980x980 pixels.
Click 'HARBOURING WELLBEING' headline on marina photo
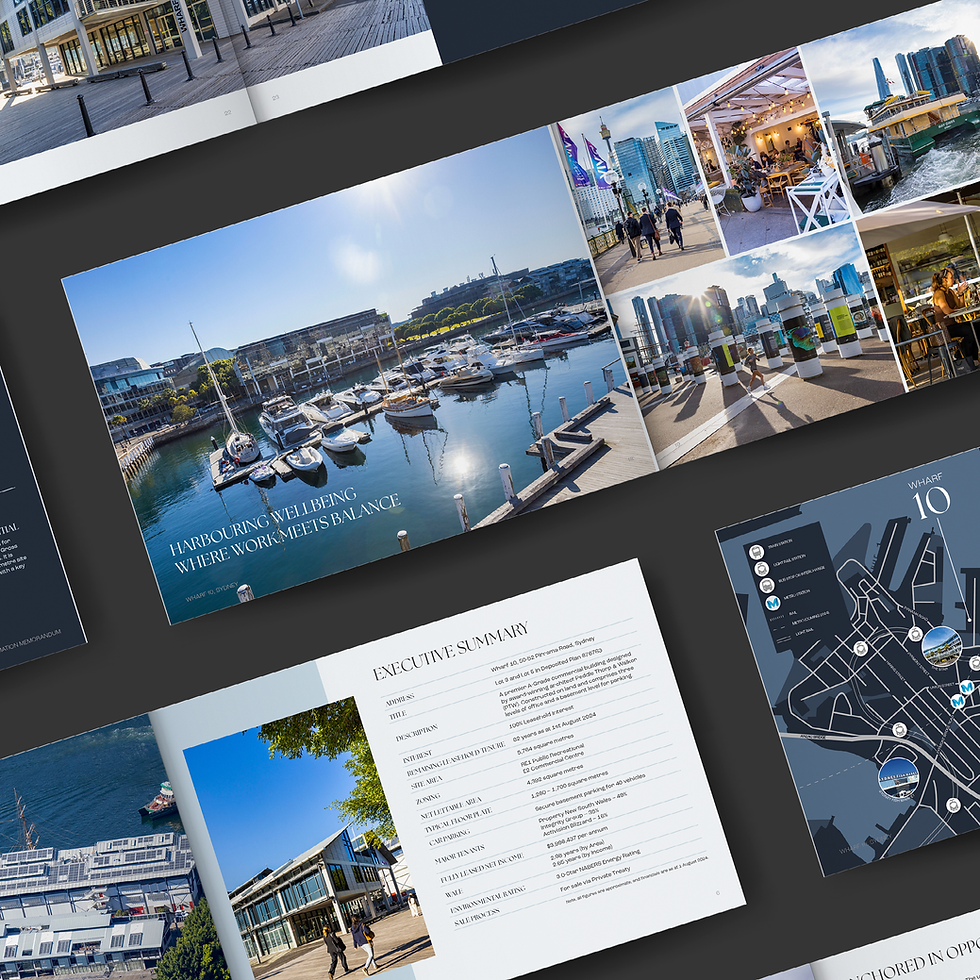click(262, 522)
